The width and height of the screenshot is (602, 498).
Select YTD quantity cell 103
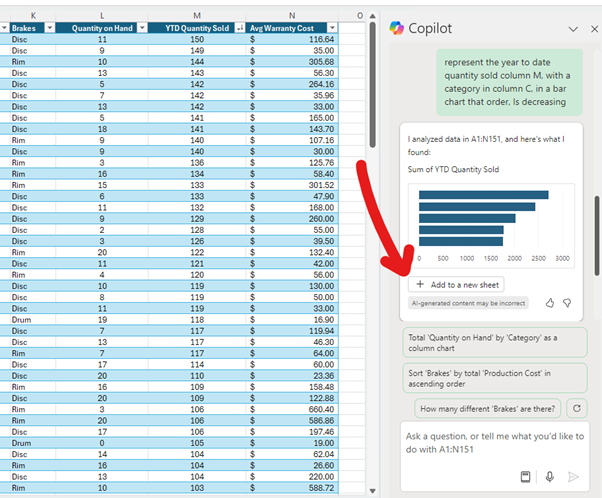pyautogui.click(x=197, y=488)
